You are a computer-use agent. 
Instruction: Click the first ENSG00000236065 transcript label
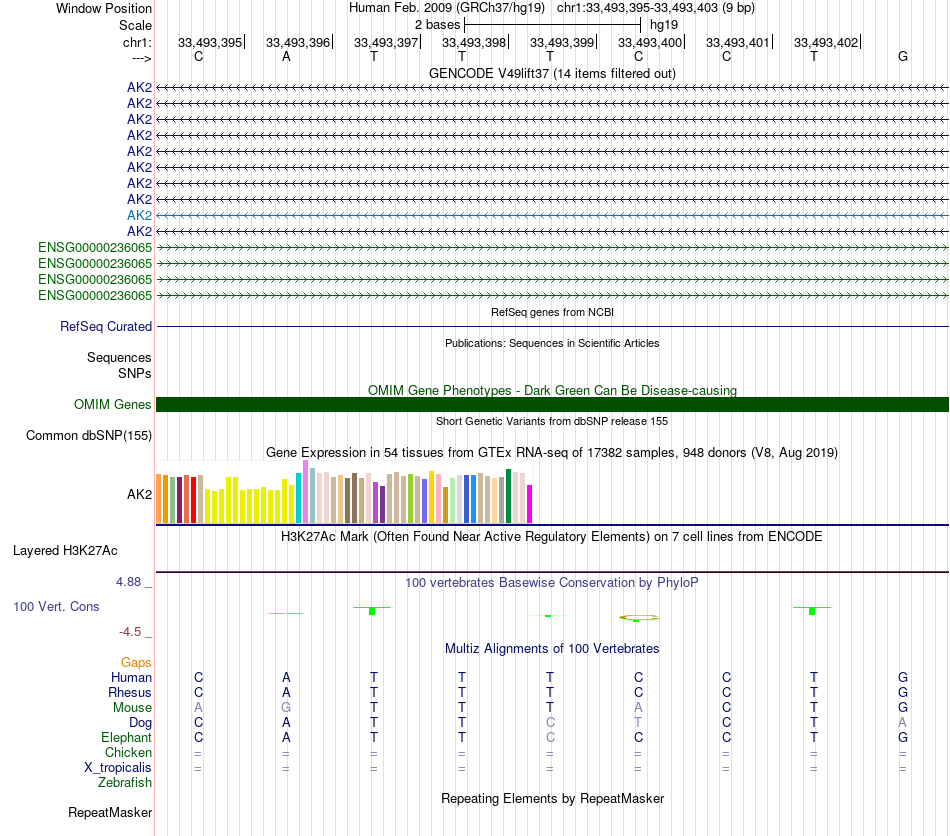point(95,247)
